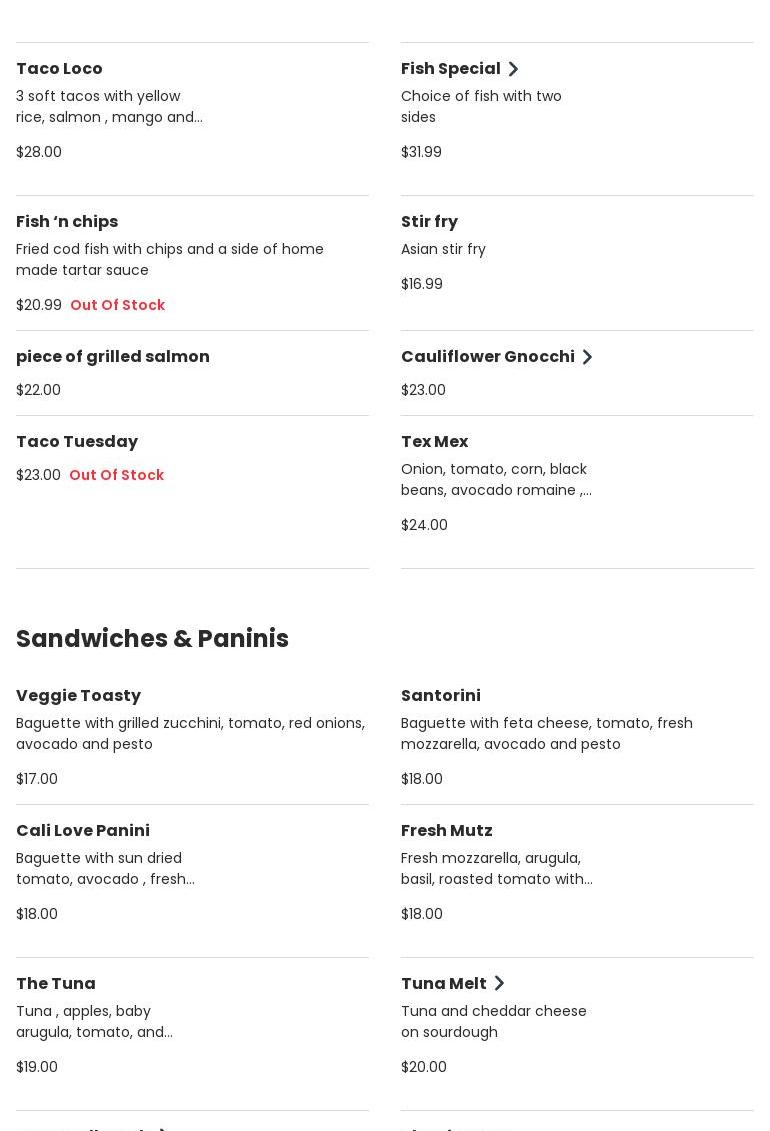Open the Santorini sandwich item
This screenshot has width=770, height=1131.
[x=440, y=696]
